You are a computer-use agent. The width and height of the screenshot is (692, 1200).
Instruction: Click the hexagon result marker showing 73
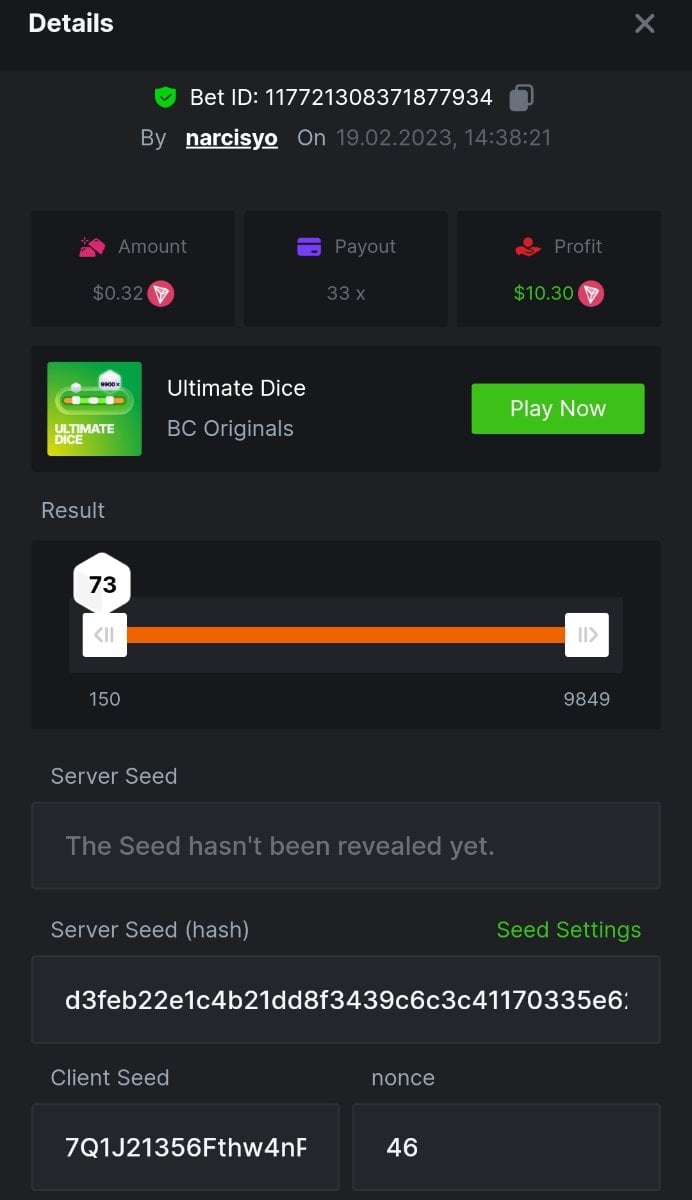pos(102,585)
